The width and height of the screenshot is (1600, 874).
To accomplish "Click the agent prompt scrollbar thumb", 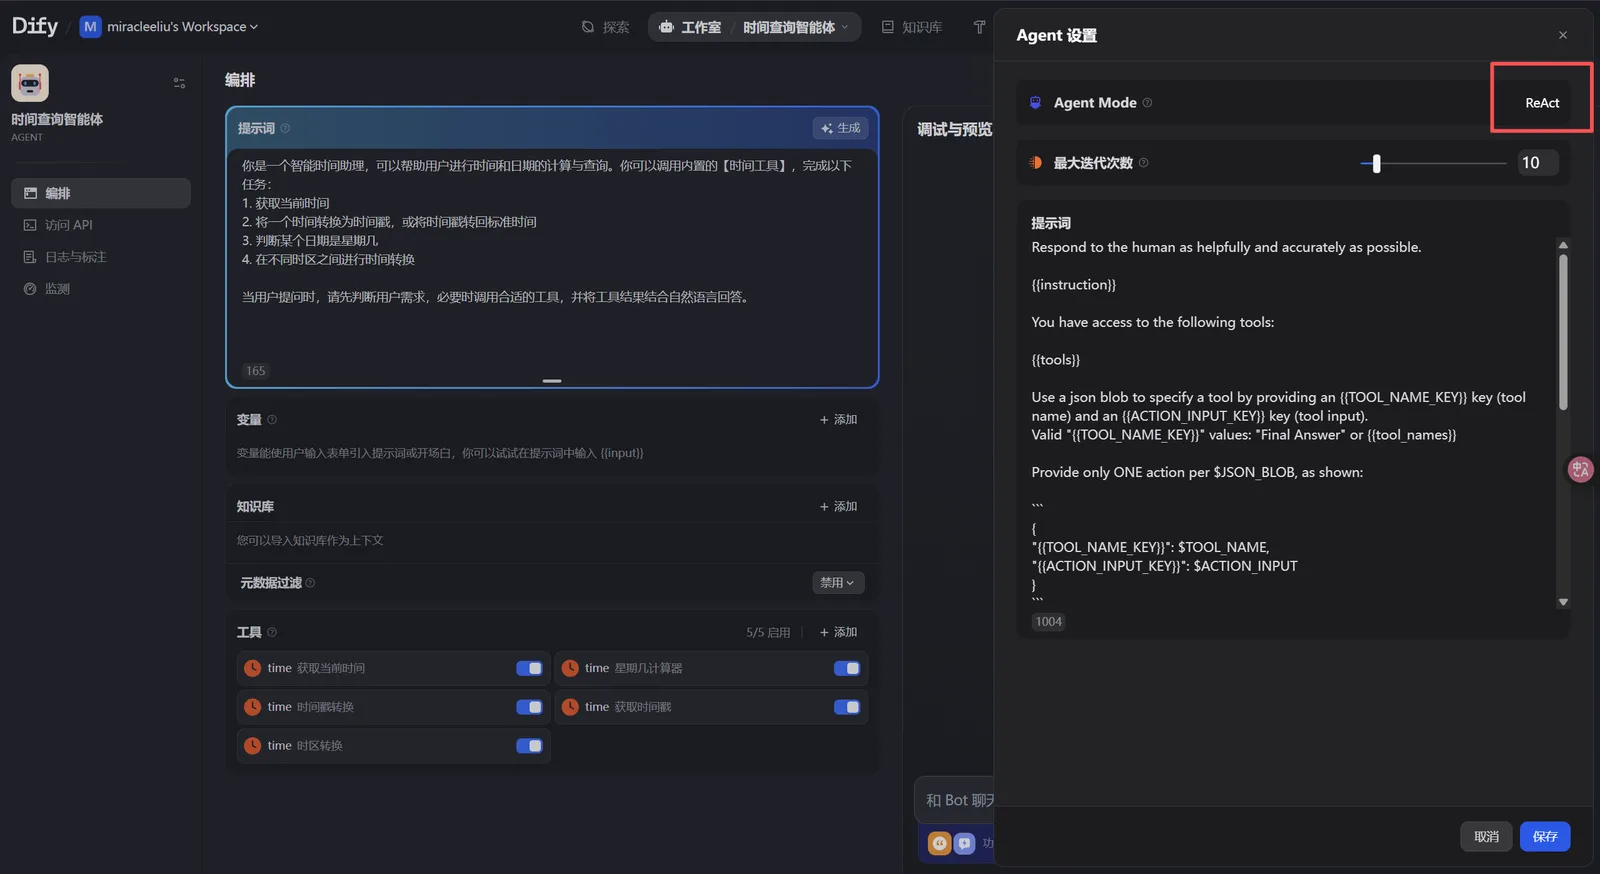I will pos(1563,332).
